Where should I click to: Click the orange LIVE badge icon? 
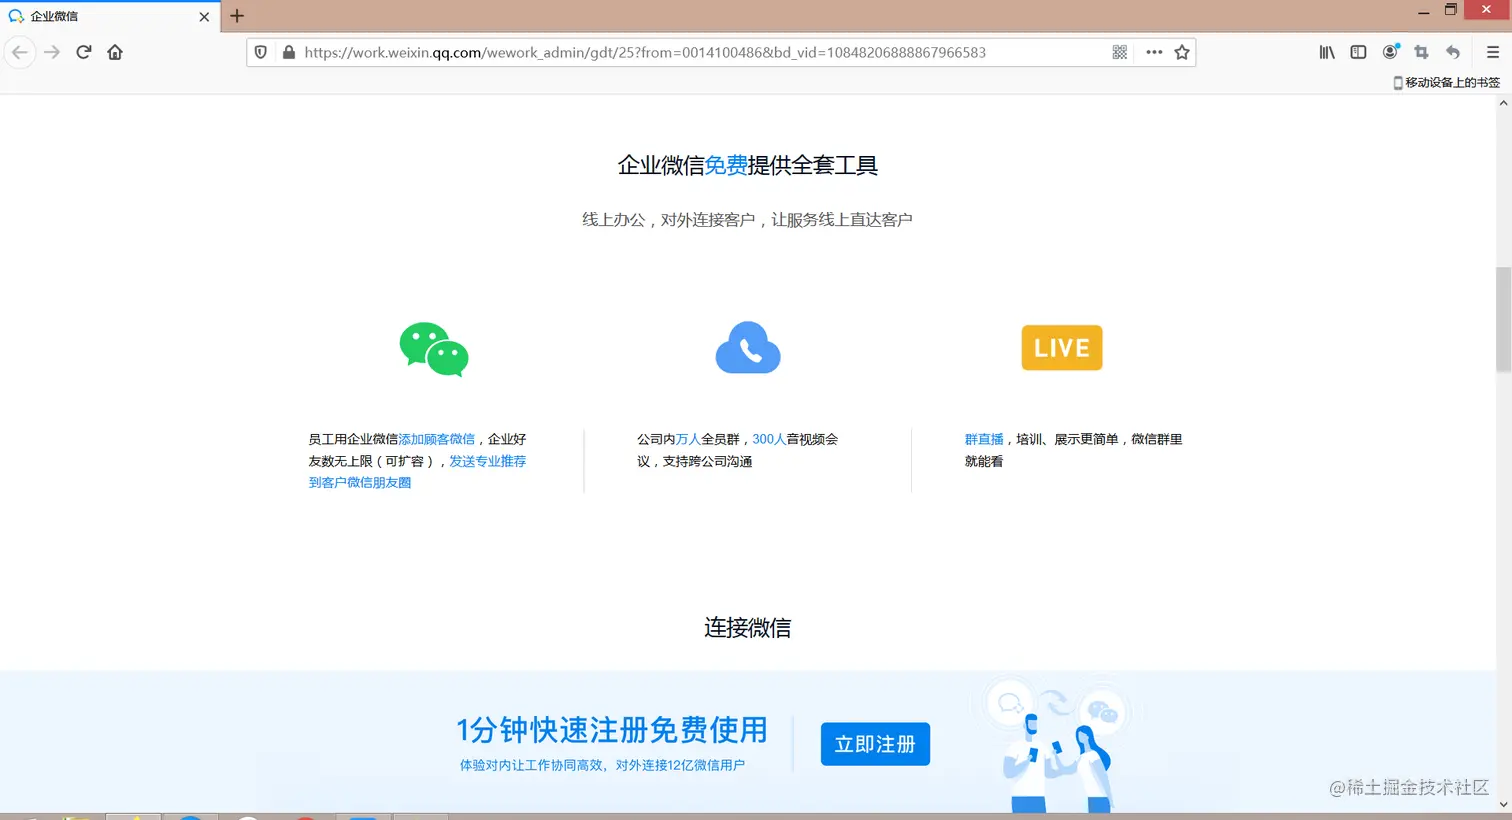coord(1062,348)
